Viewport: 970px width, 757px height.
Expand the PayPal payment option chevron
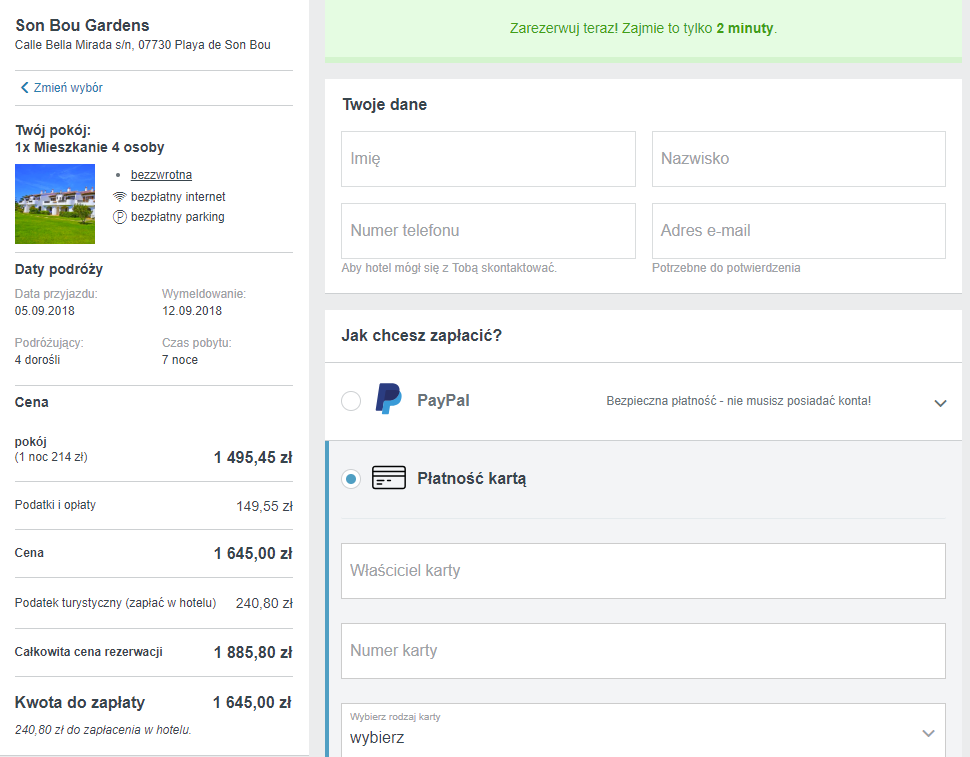pos(940,403)
